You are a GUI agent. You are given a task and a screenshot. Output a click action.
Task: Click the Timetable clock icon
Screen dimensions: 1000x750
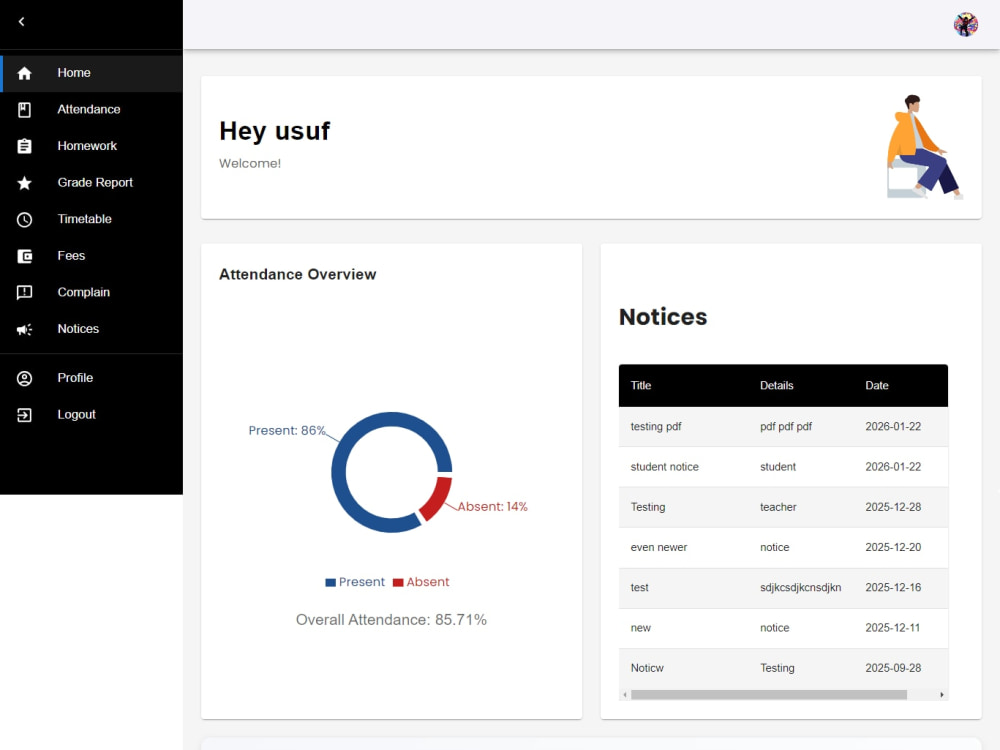[24, 219]
